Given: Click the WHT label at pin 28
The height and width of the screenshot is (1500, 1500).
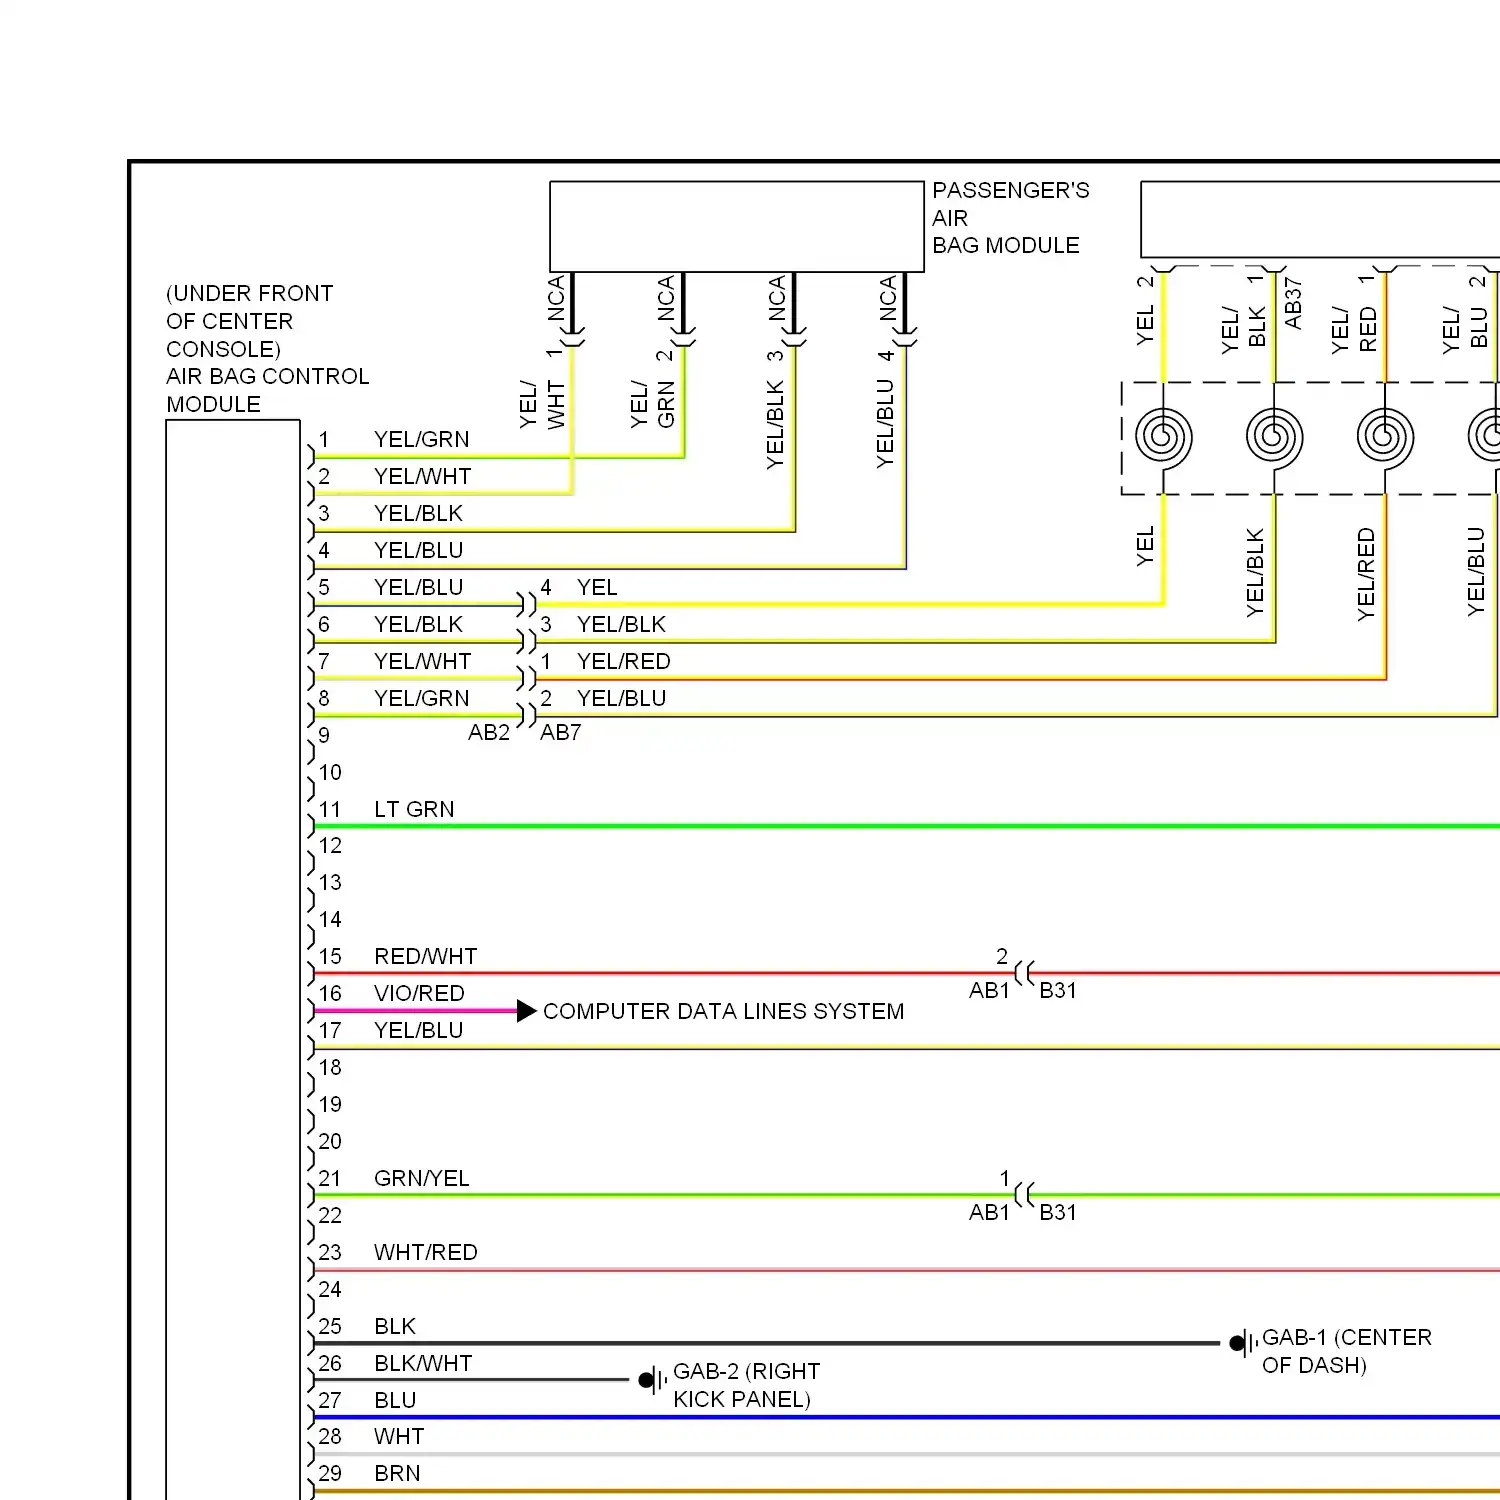Looking at the screenshot, I should tap(398, 1436).
